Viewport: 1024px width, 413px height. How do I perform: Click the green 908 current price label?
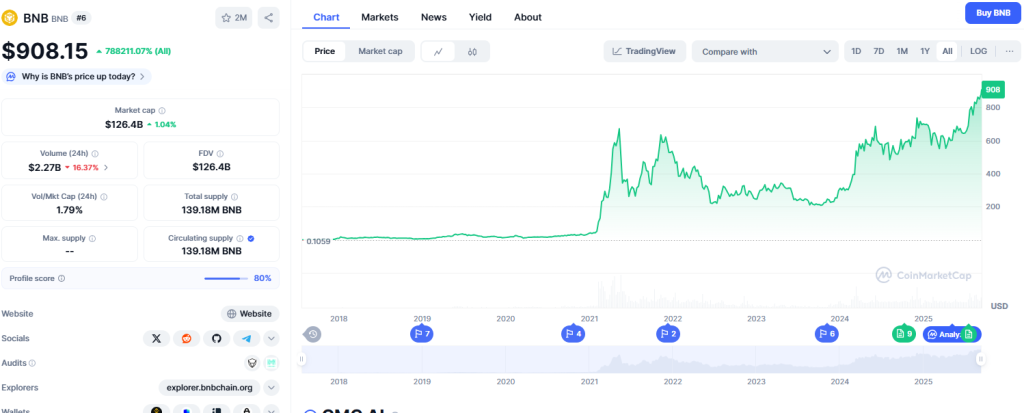click(993, 90)
